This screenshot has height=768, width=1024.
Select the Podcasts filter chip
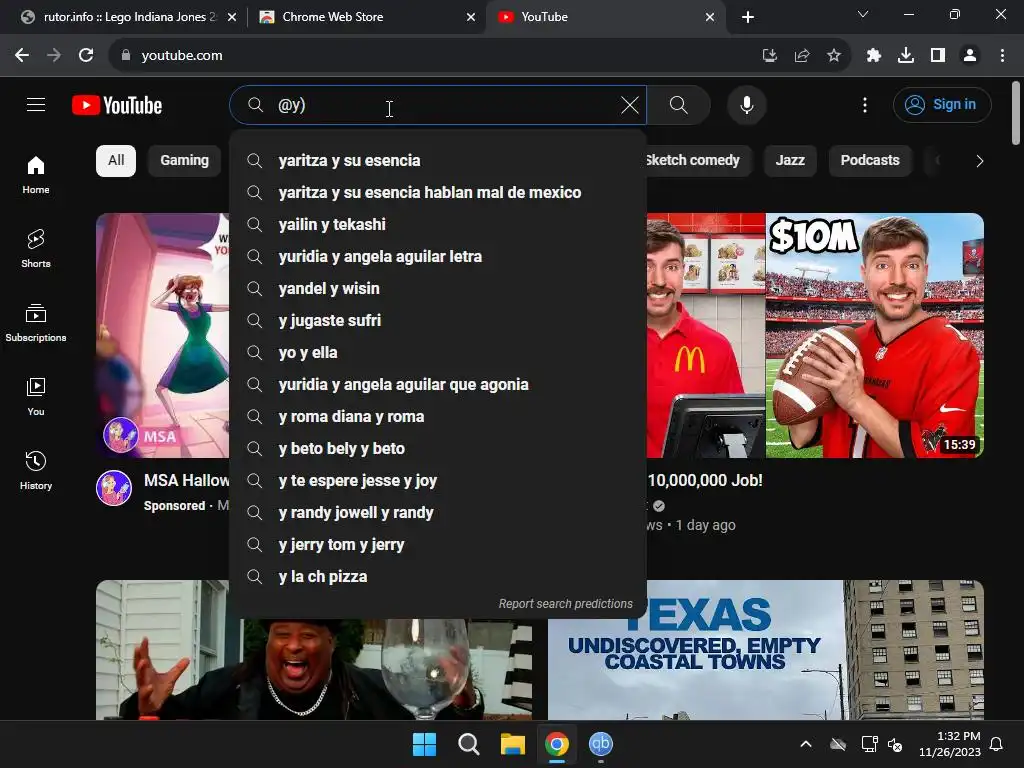(x=870, y=161)
